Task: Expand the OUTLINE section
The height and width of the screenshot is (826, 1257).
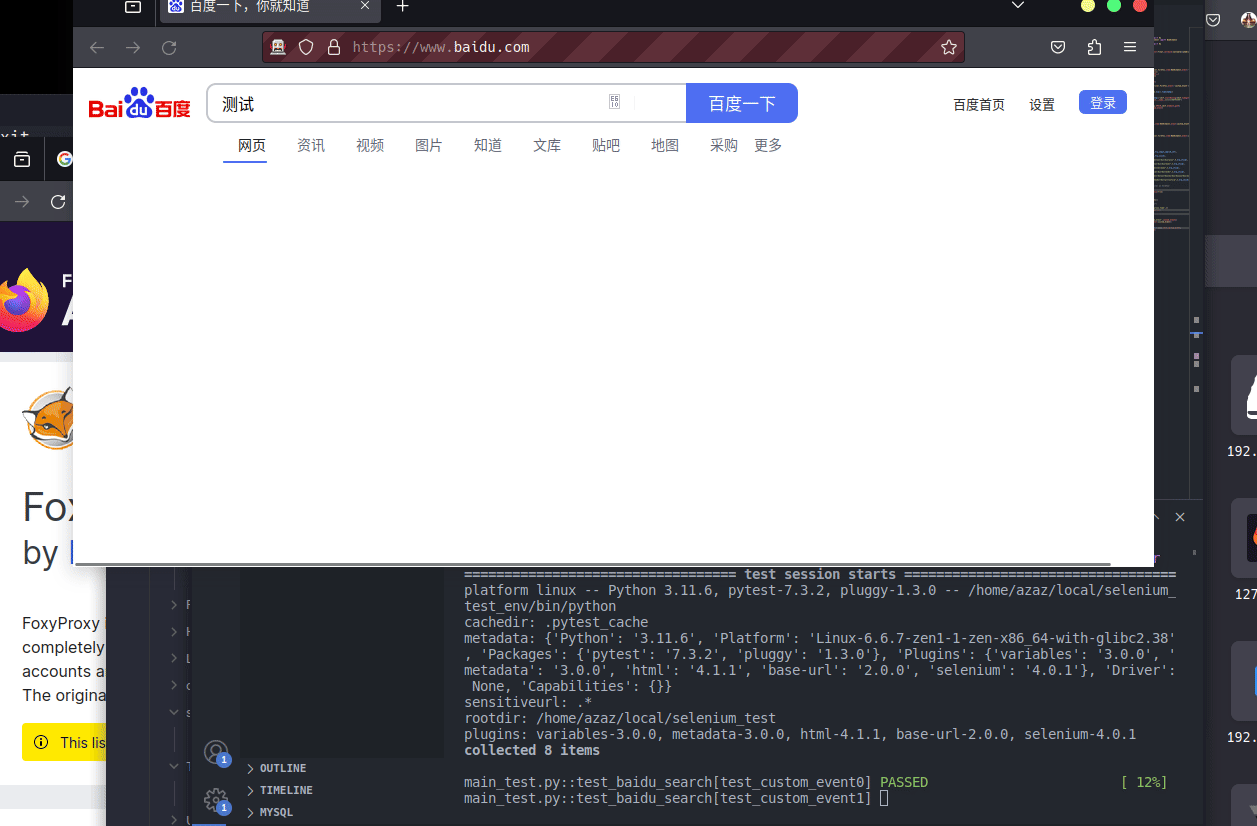Action: (283, 768)
